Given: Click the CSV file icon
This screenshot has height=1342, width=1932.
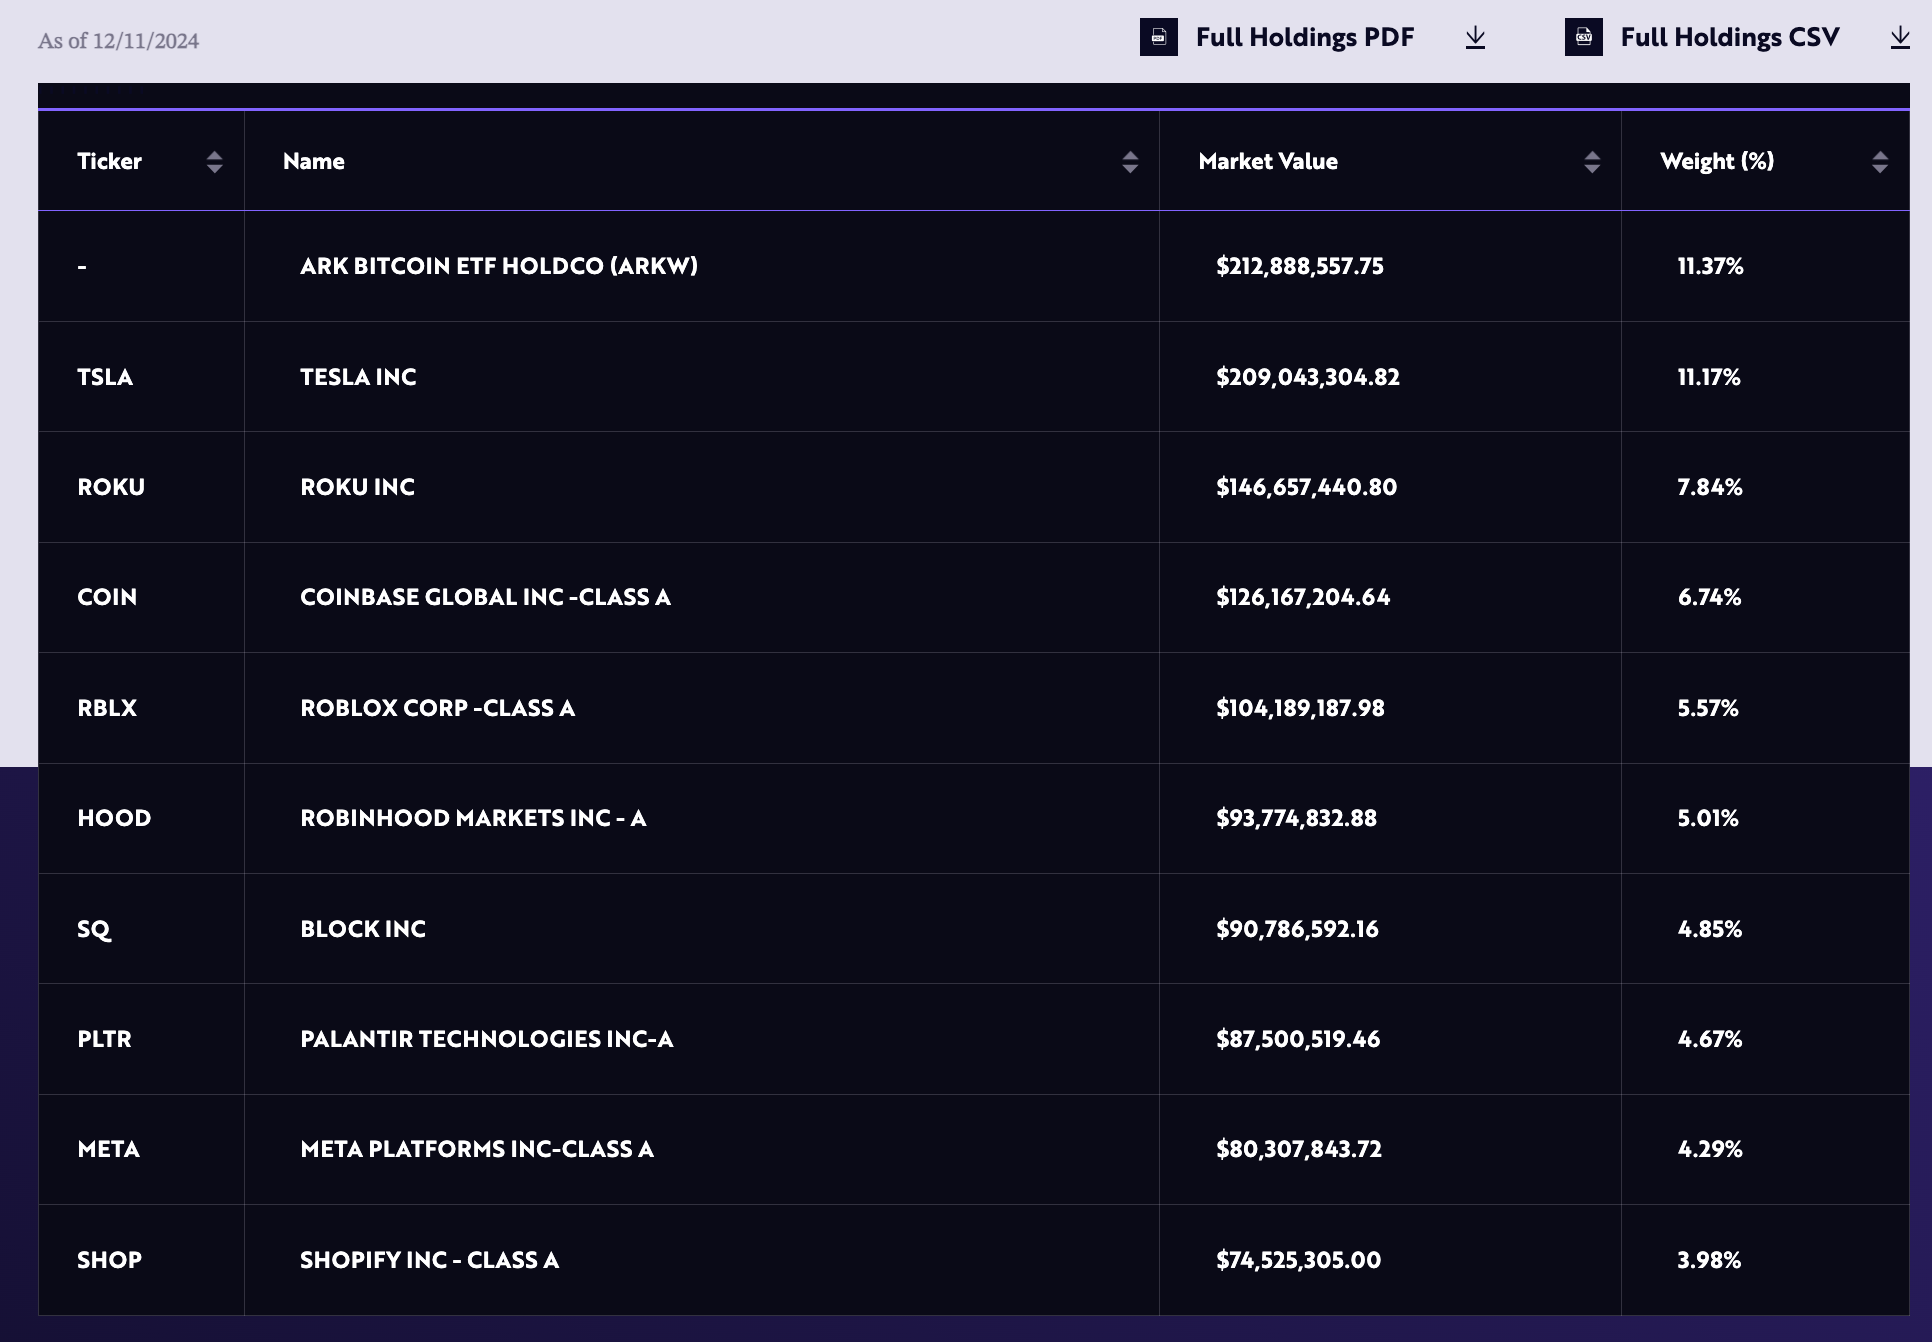Looking at the screenshot, I should pyautogui.click(x=1583, y=37).
